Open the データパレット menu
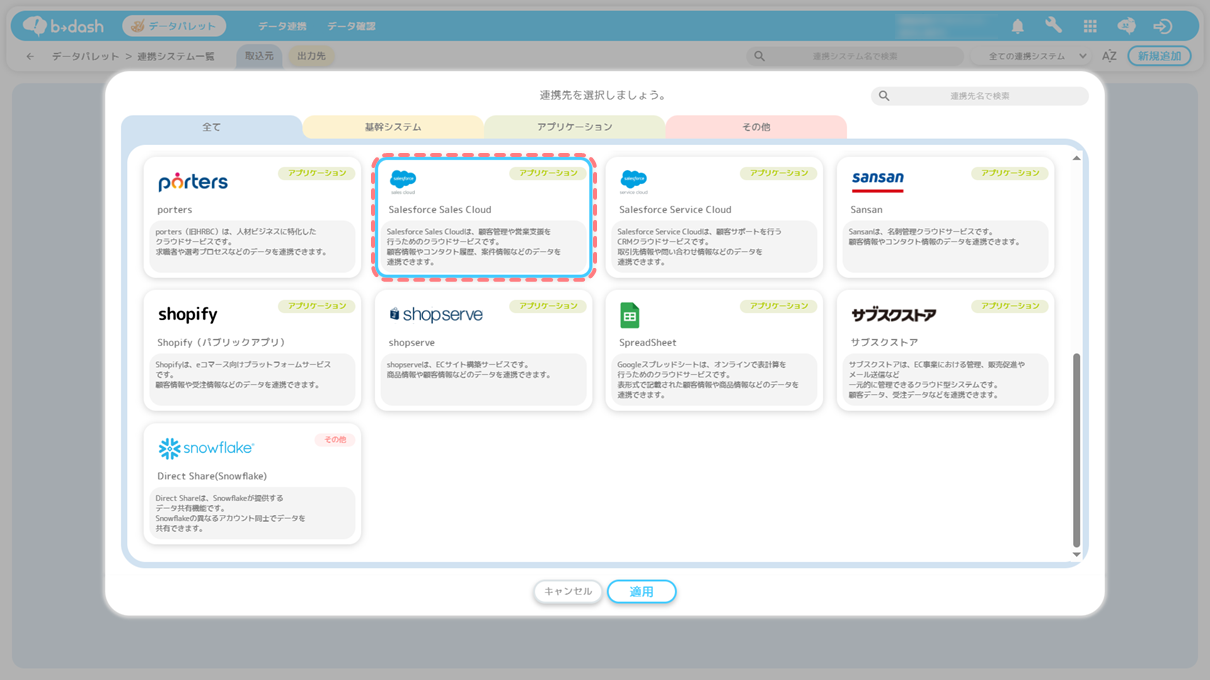This screenshot has width=1210, height=680. [174, 26]
